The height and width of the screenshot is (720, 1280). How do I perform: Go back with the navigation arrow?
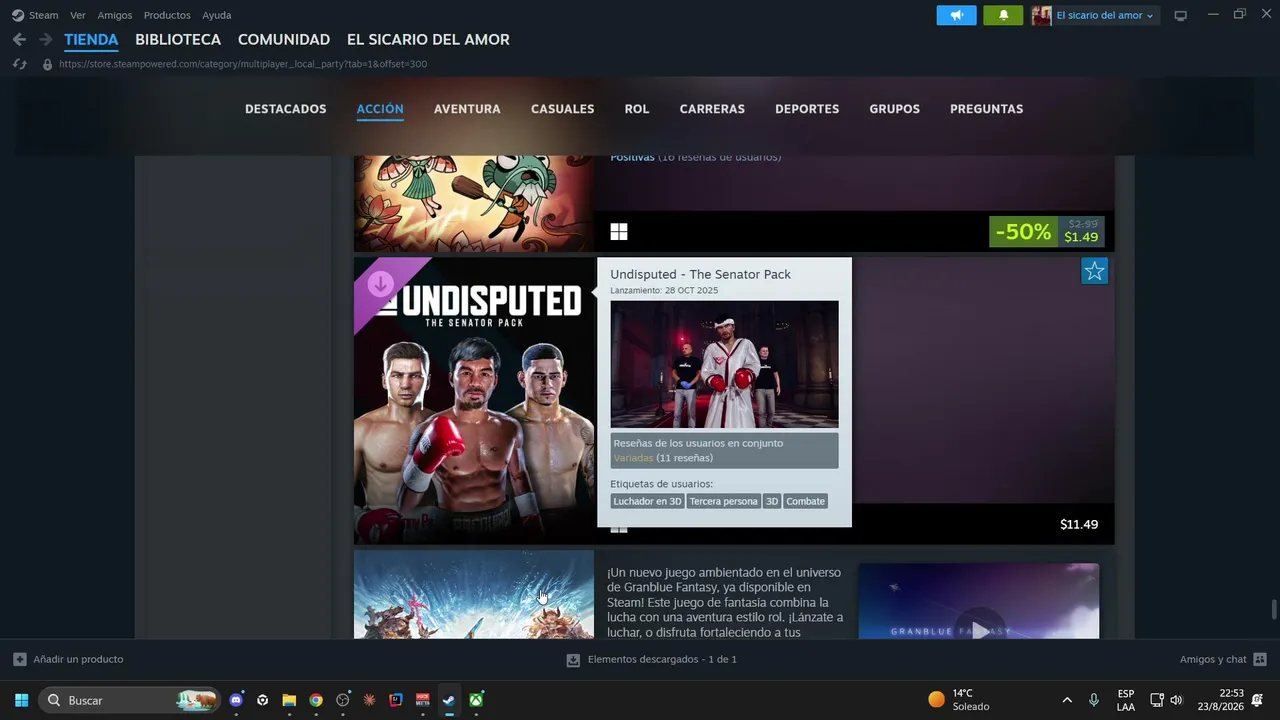point(19,39)
